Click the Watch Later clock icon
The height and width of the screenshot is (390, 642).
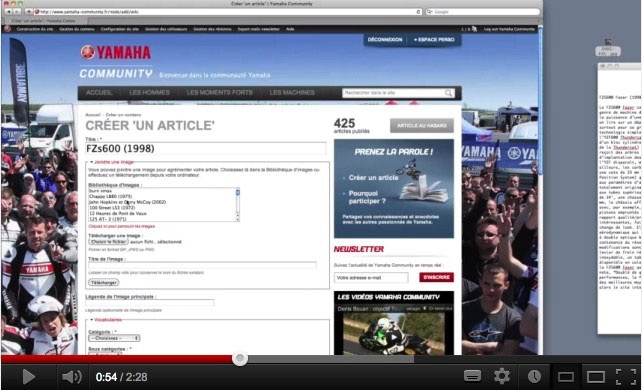pyautogui.click(x=534, y=376)
